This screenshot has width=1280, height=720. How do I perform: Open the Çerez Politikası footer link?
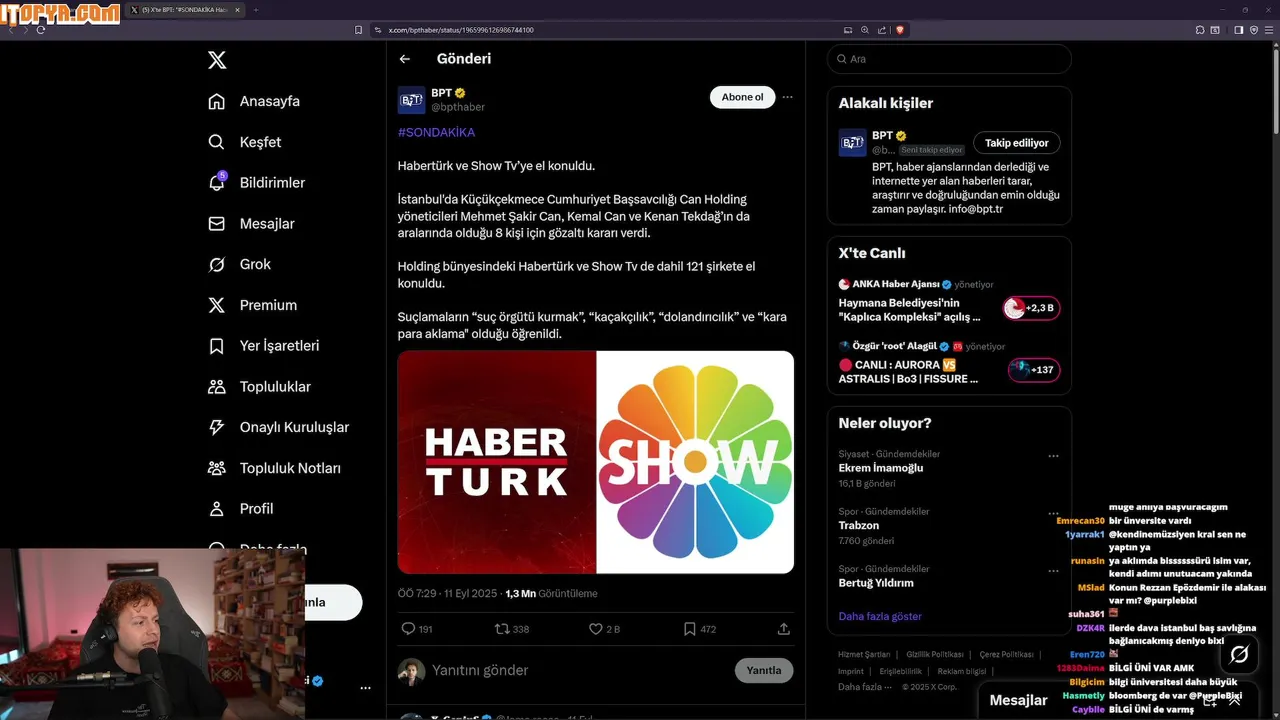[x=1006, y=654]
